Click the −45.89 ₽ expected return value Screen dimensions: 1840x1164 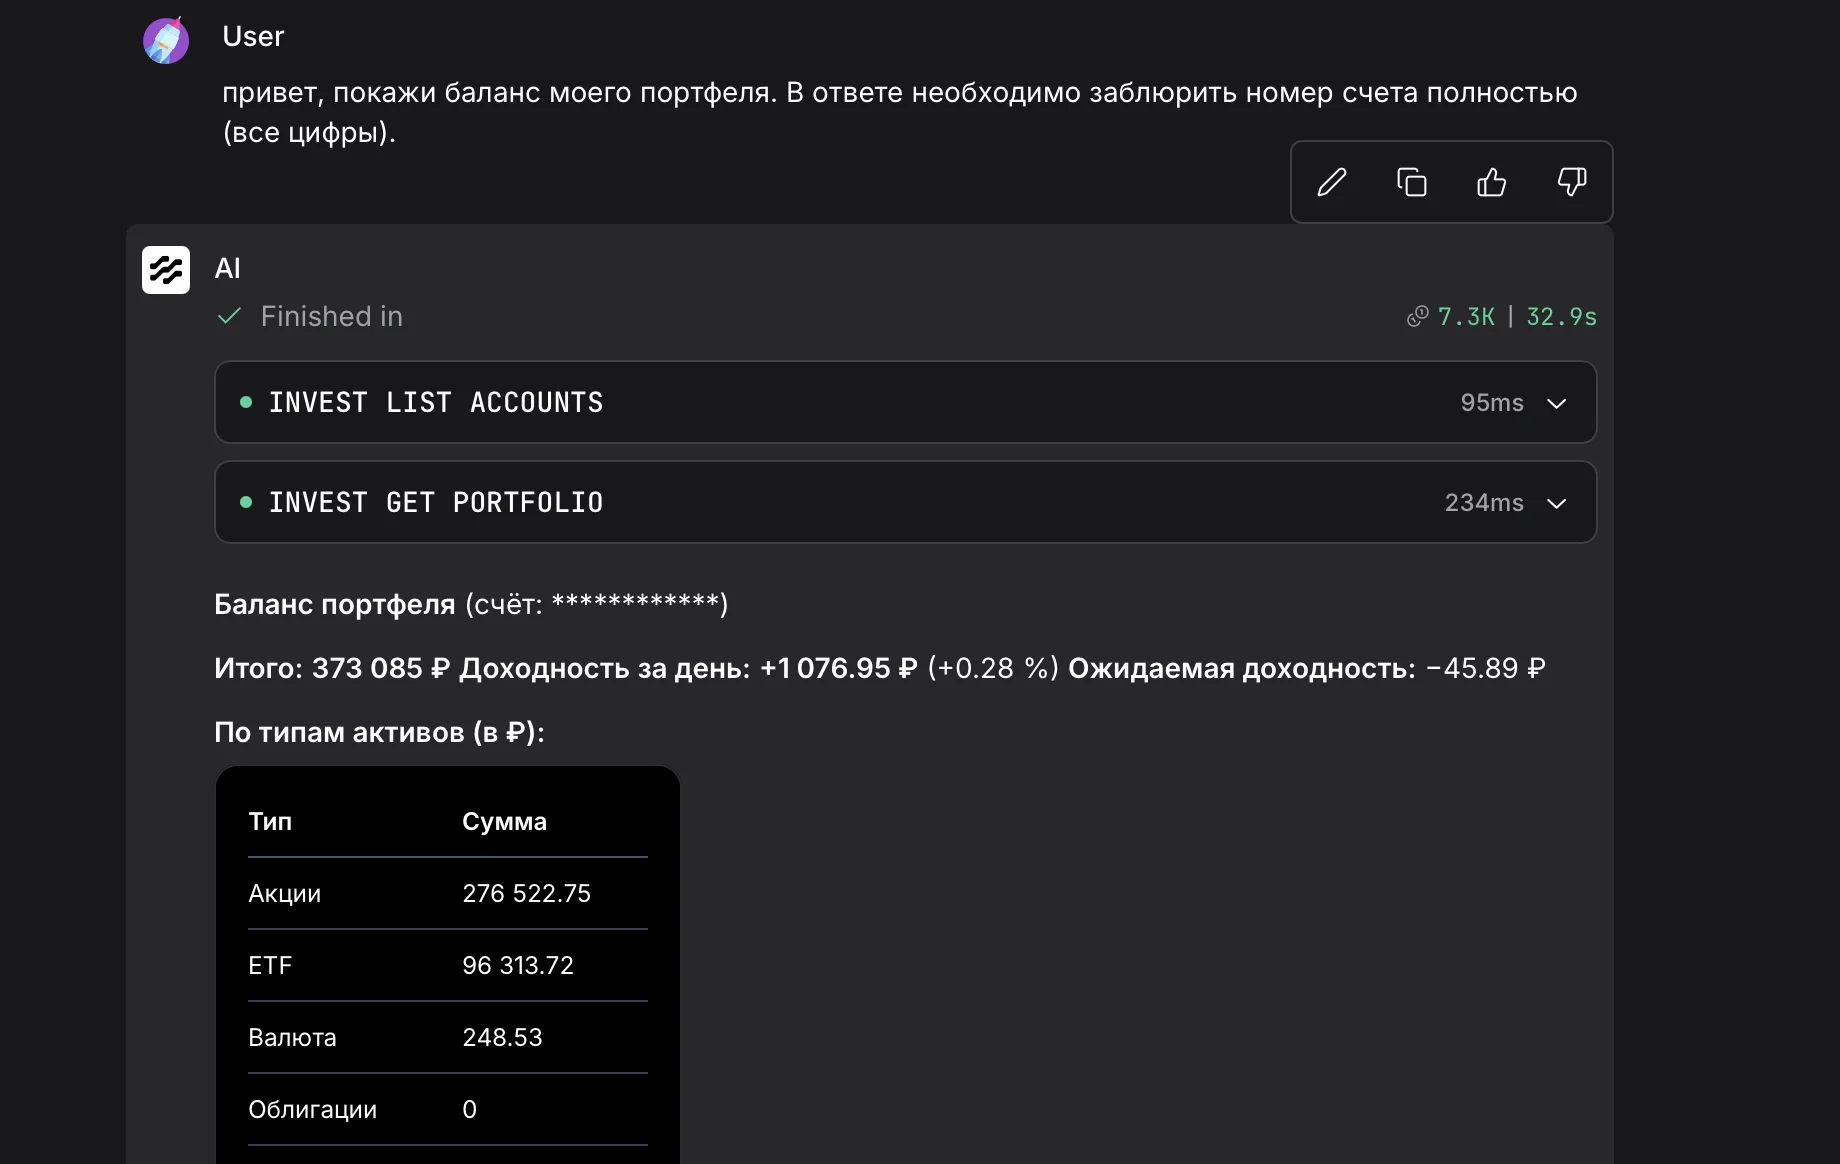point(1485,668)
